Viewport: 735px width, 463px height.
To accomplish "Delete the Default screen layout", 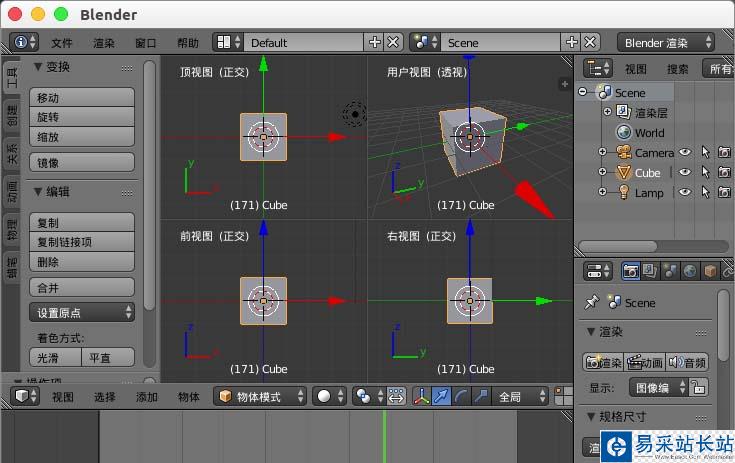I will tap(393, 43).
